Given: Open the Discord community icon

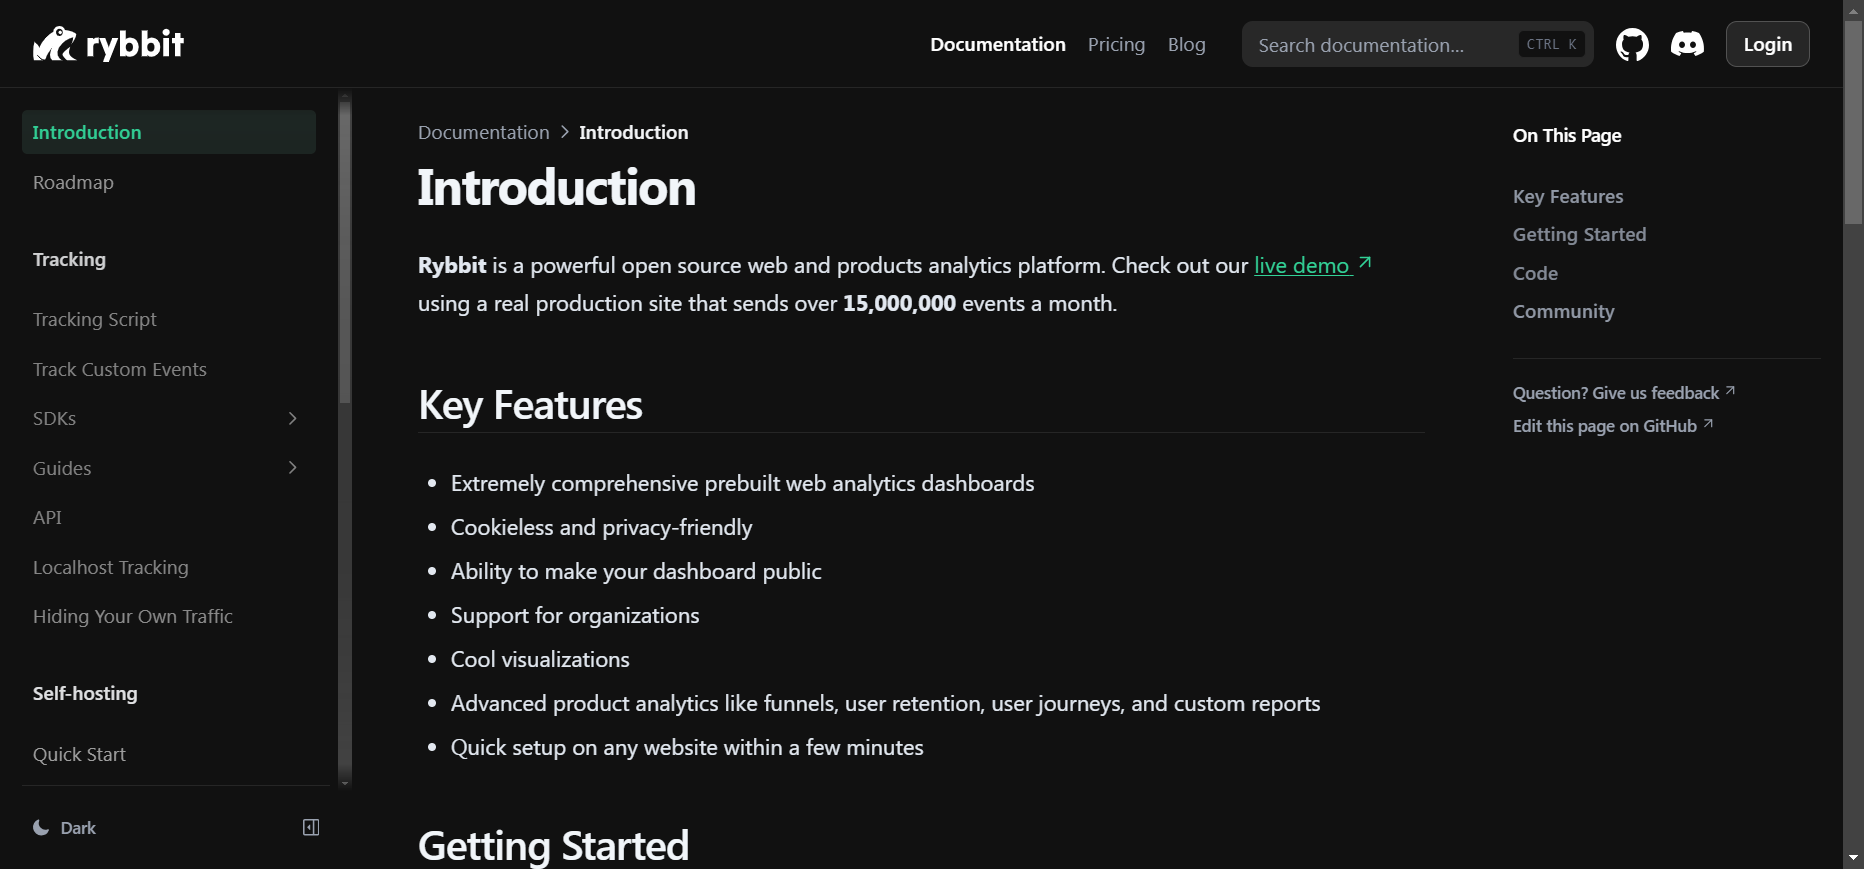Looking at the screenshot, I should (x=1687, y=44).
